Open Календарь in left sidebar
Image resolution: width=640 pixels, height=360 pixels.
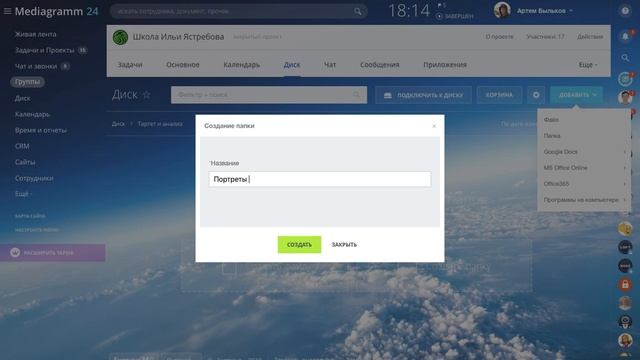(32, 114)
